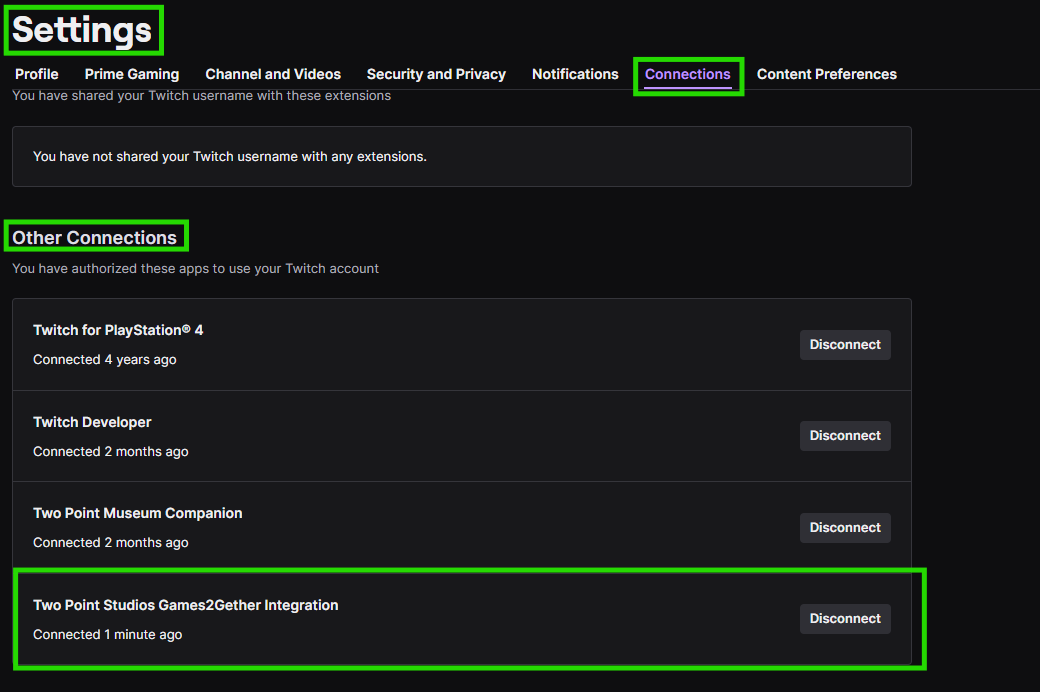The image size is (1040, 692).
Task: Open the Content Preferences tab
Action: [826, 74]
